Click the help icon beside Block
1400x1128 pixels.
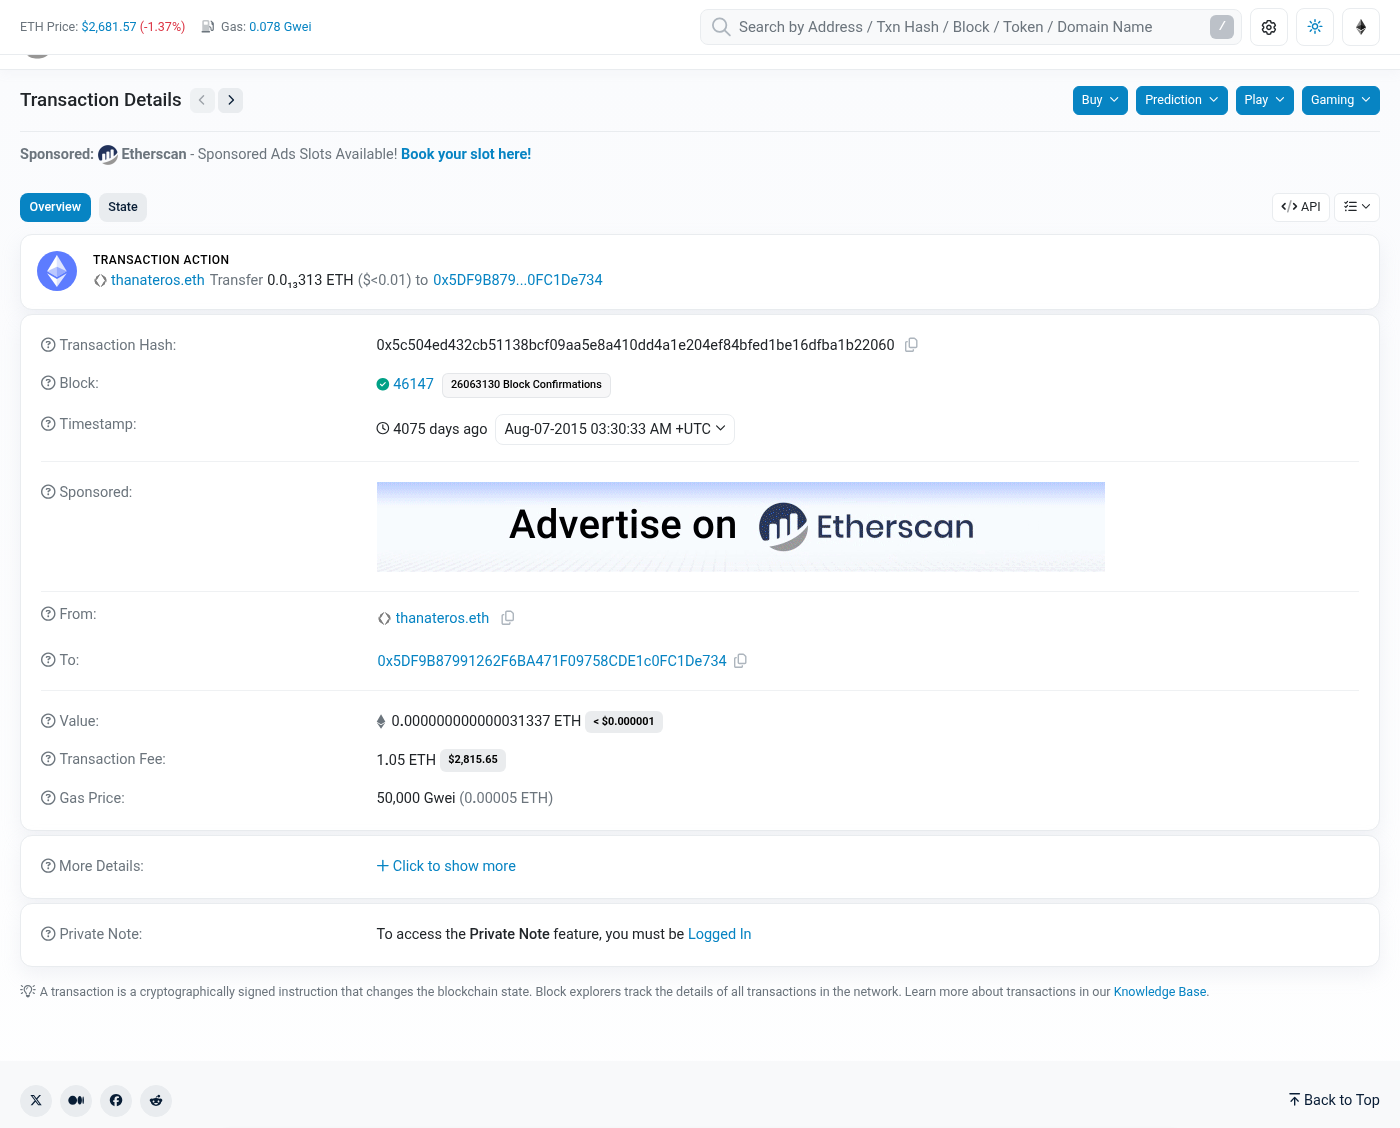(x=48, y=383)
